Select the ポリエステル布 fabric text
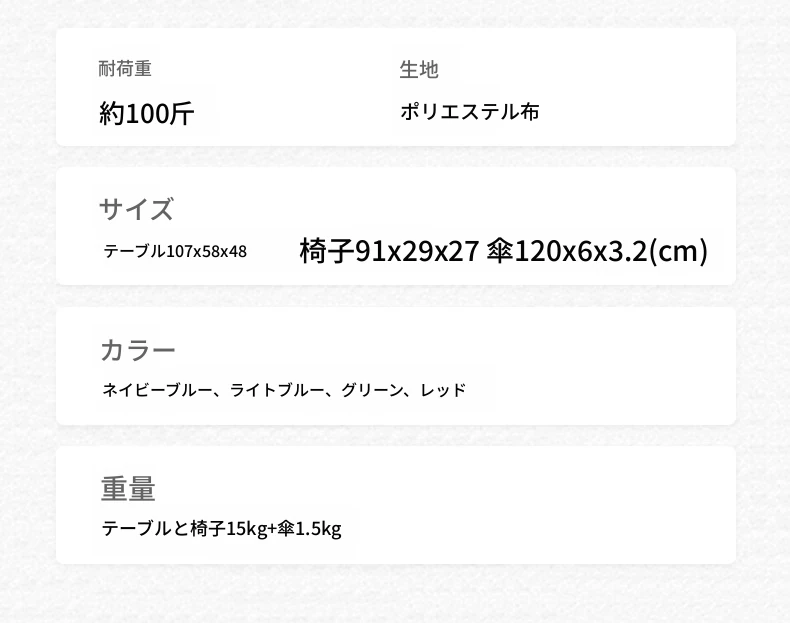This screenshot has width=790, height=623. (470, 112)
